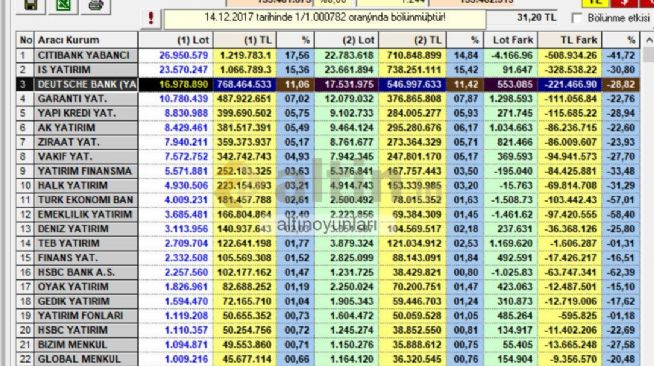Click the scrollbar up arrow
The image size is (654, 366).
649,40
